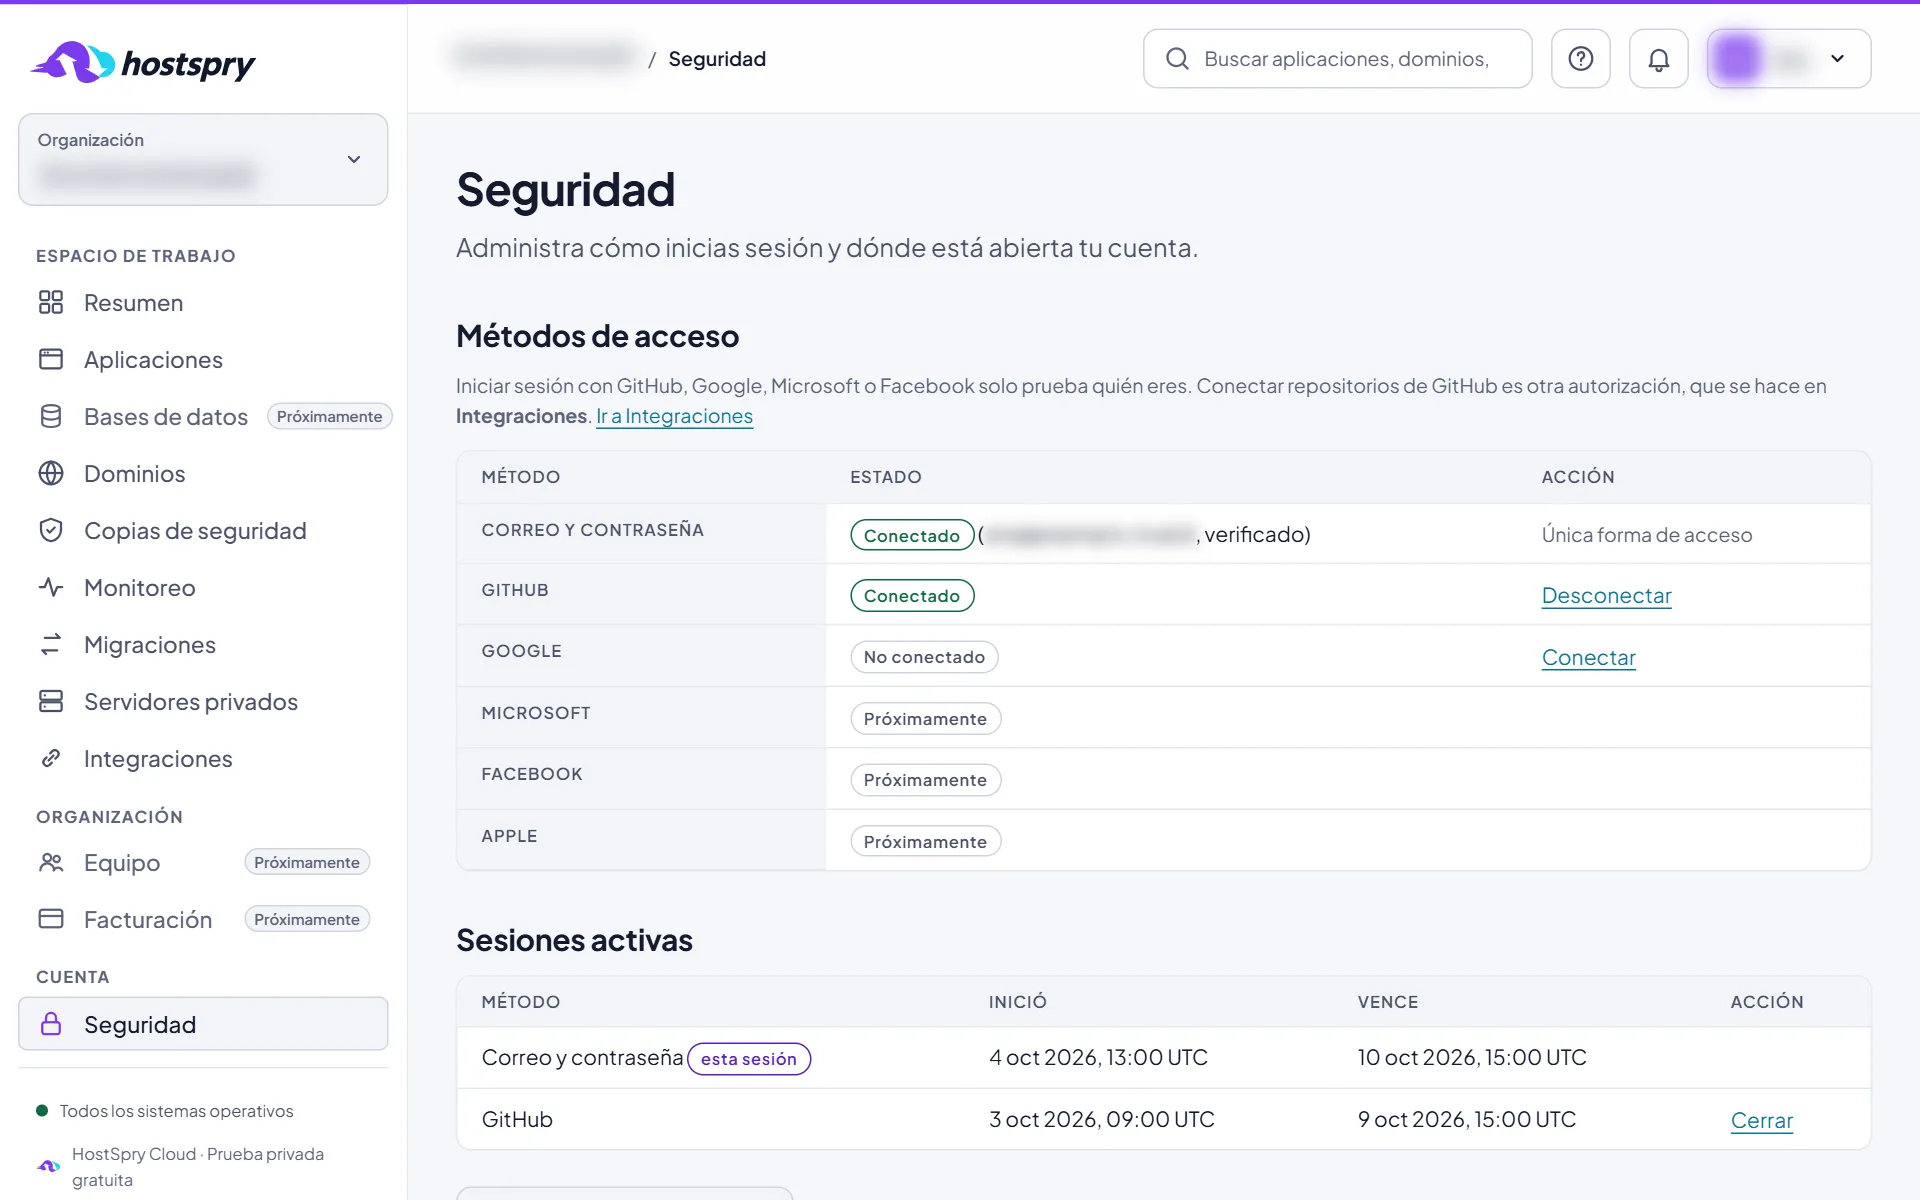Click the Equipo people icon
This screenshot has height=1200, width=1920.
(51, 862)
